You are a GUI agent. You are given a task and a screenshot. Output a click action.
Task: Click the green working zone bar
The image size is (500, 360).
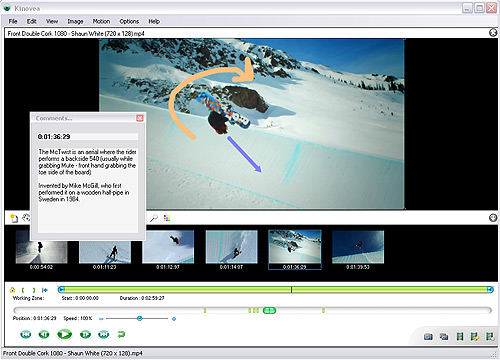[x=275, y=290]
